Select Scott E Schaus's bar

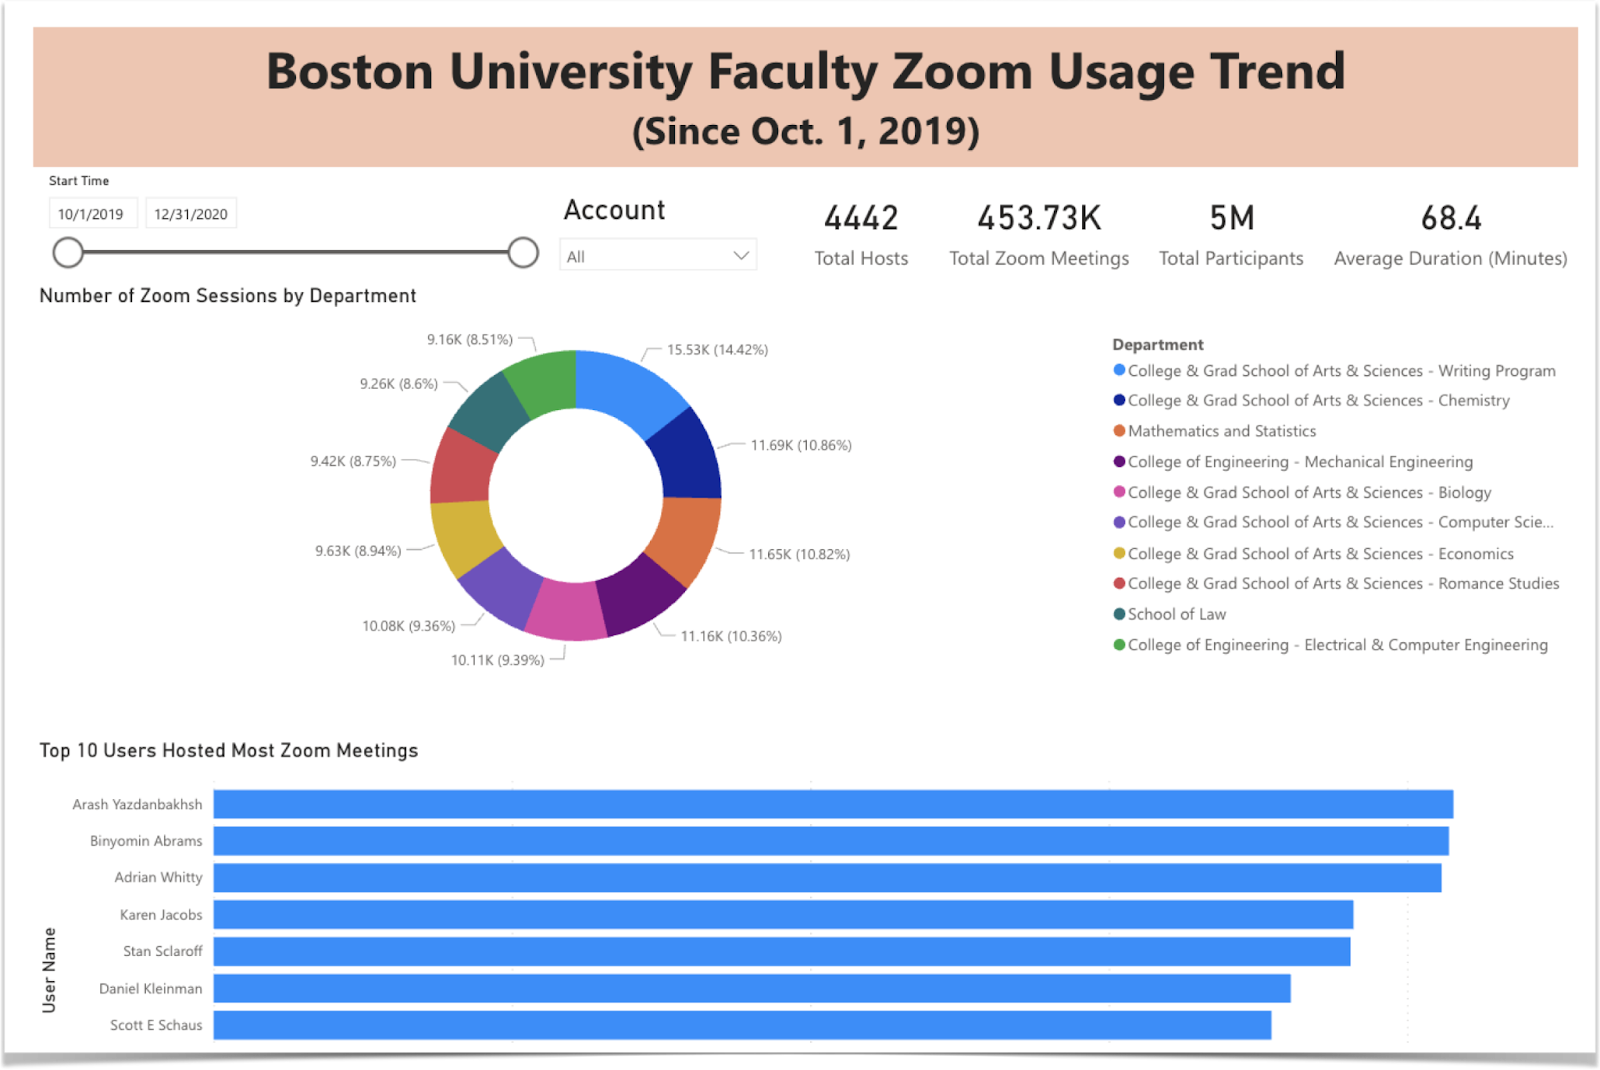(742, 1025)
